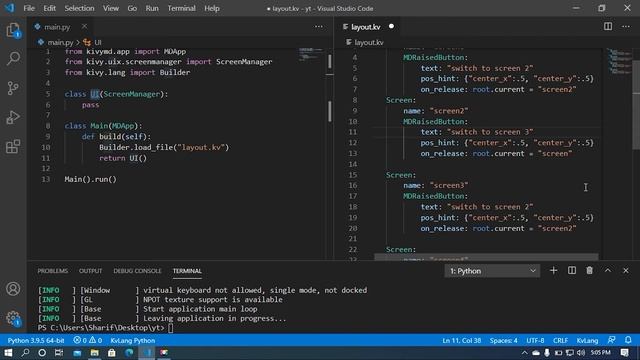
Task: Maximize the panel with the up chevron
Action: tap(608, 271)
